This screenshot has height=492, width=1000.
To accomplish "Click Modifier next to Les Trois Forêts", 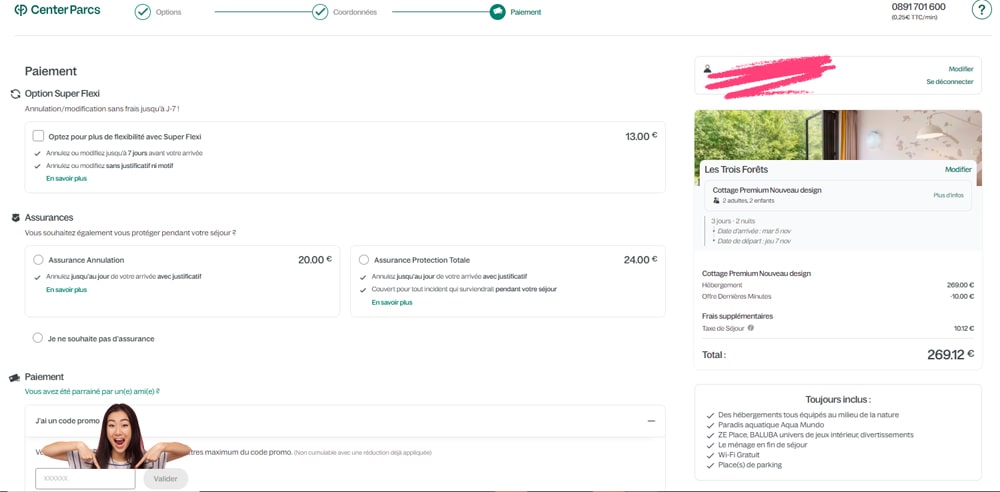I will (x=959, y=170).
